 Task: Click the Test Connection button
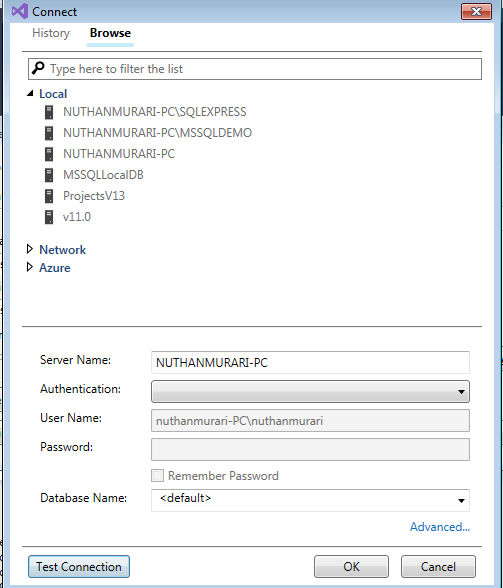click(79, 567)
